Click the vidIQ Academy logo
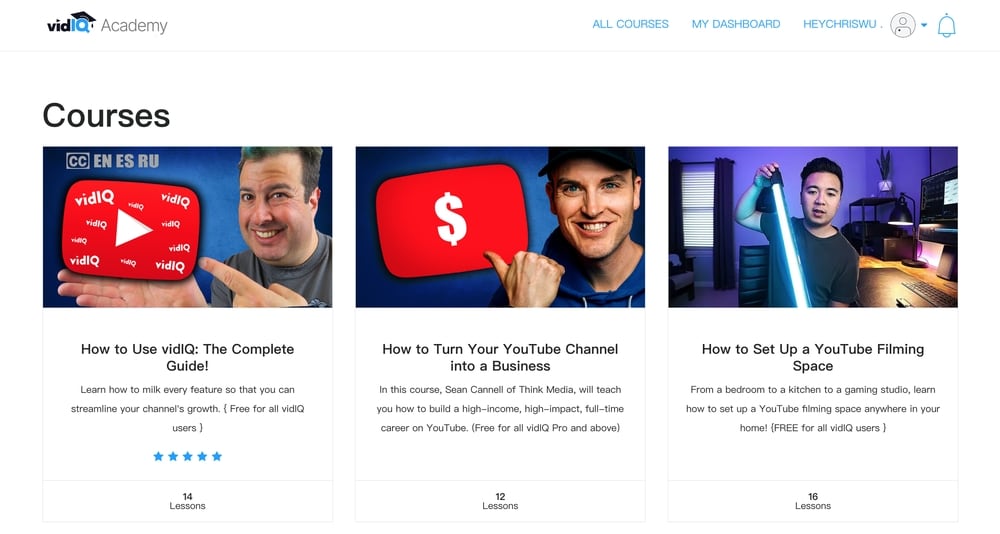This screenshot has width=1000, height=534. pyautogui.click(x=107, y=24)
